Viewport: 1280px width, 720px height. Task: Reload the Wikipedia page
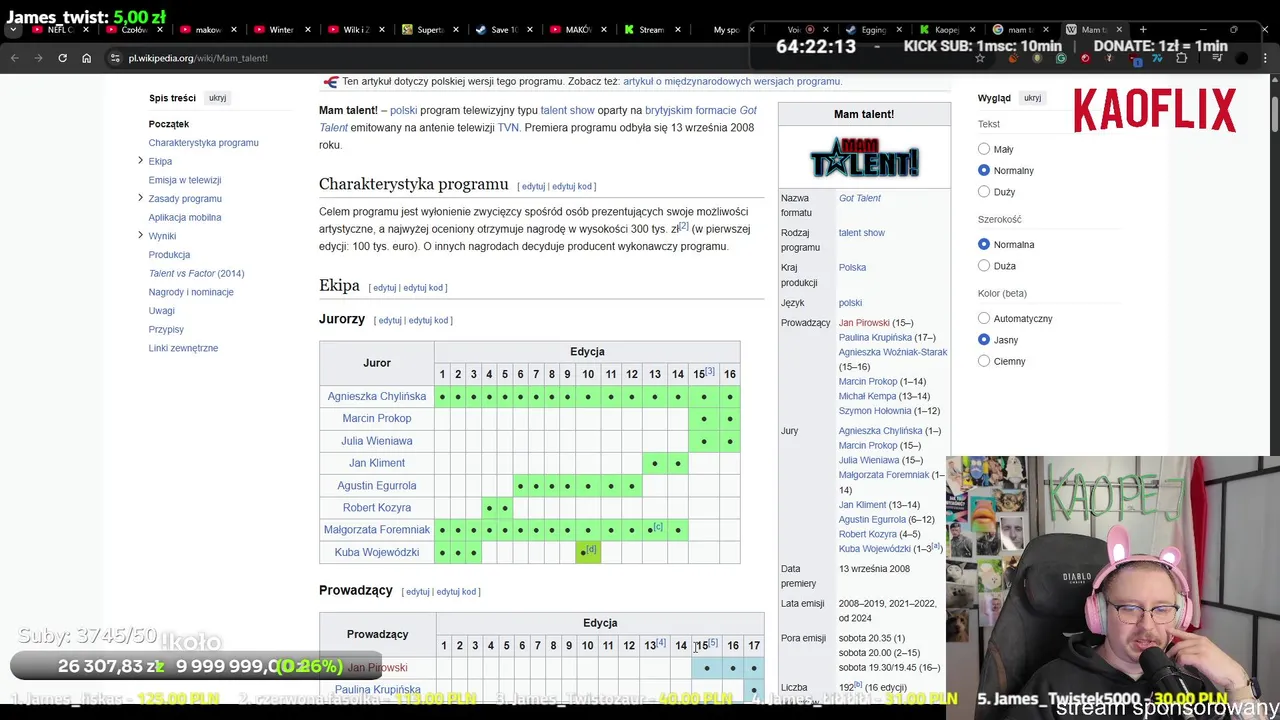62,58
